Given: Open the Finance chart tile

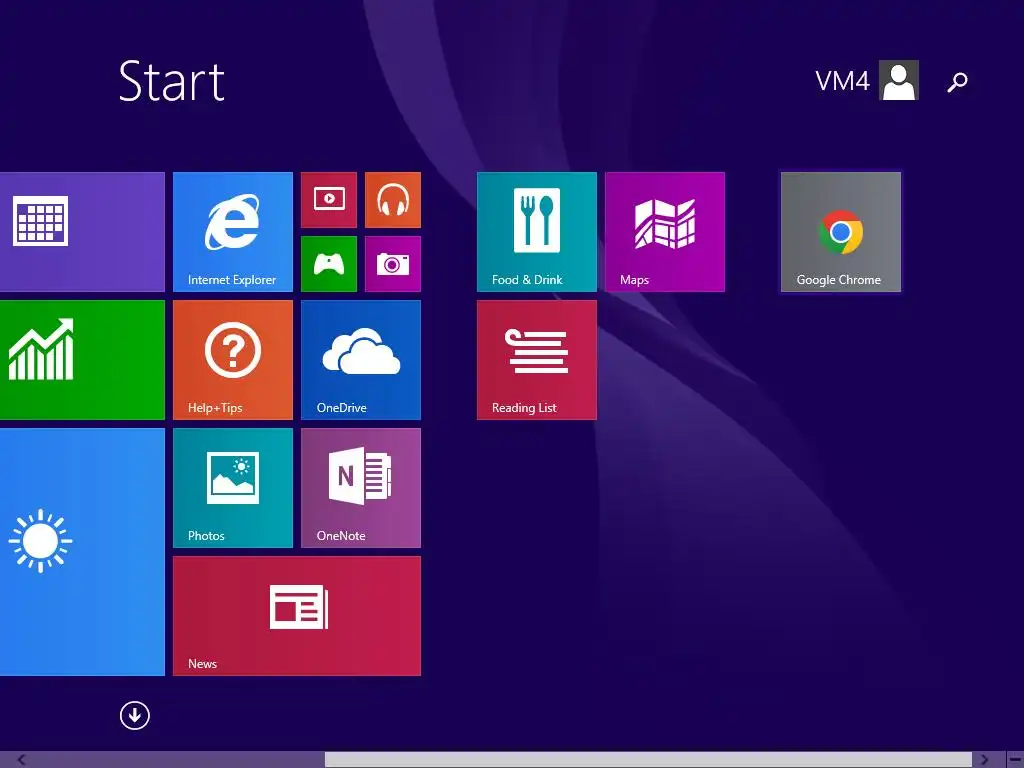Looking at the screenshot, I should tap(82, 360).
